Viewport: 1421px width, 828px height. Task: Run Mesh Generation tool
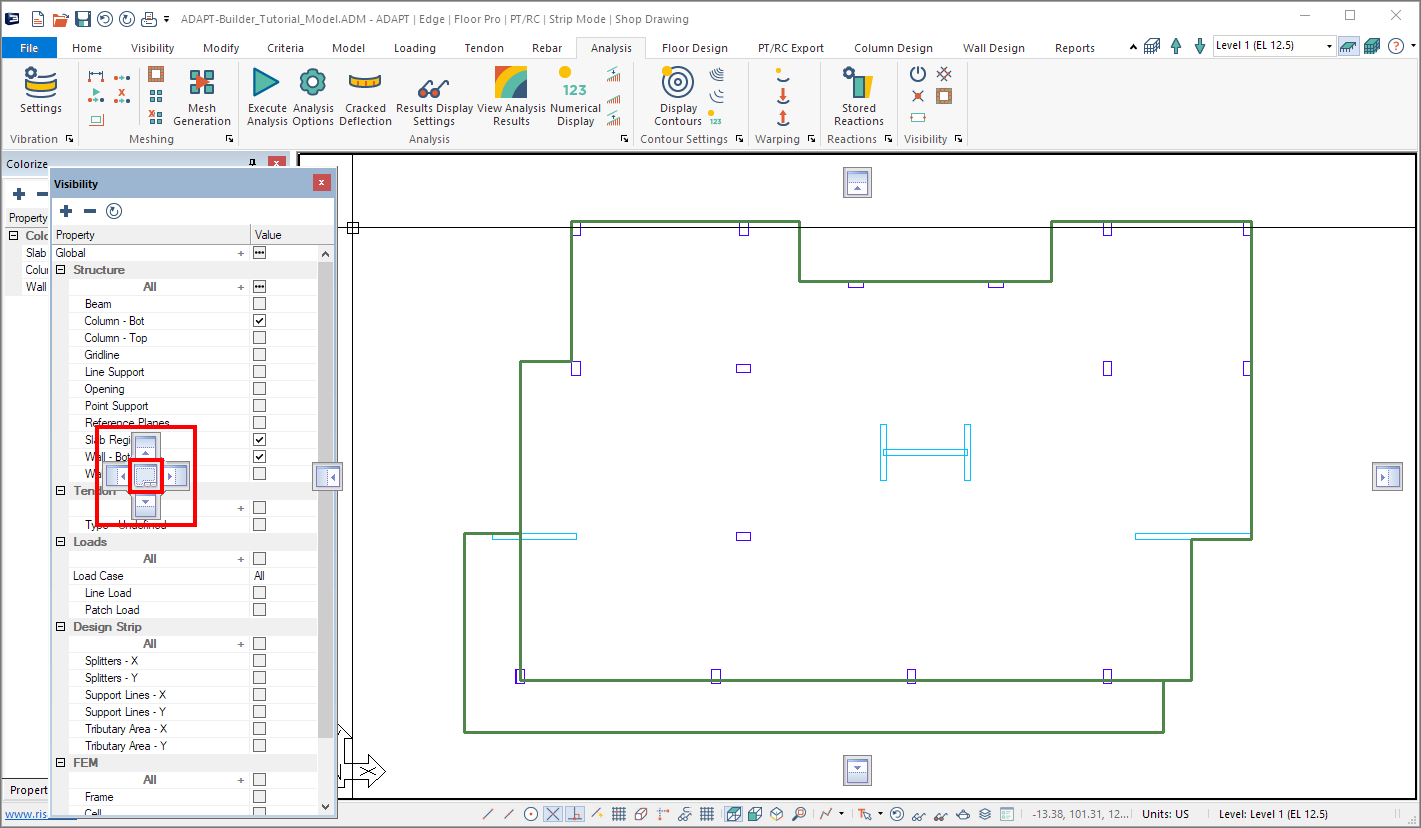click(202, 83)
